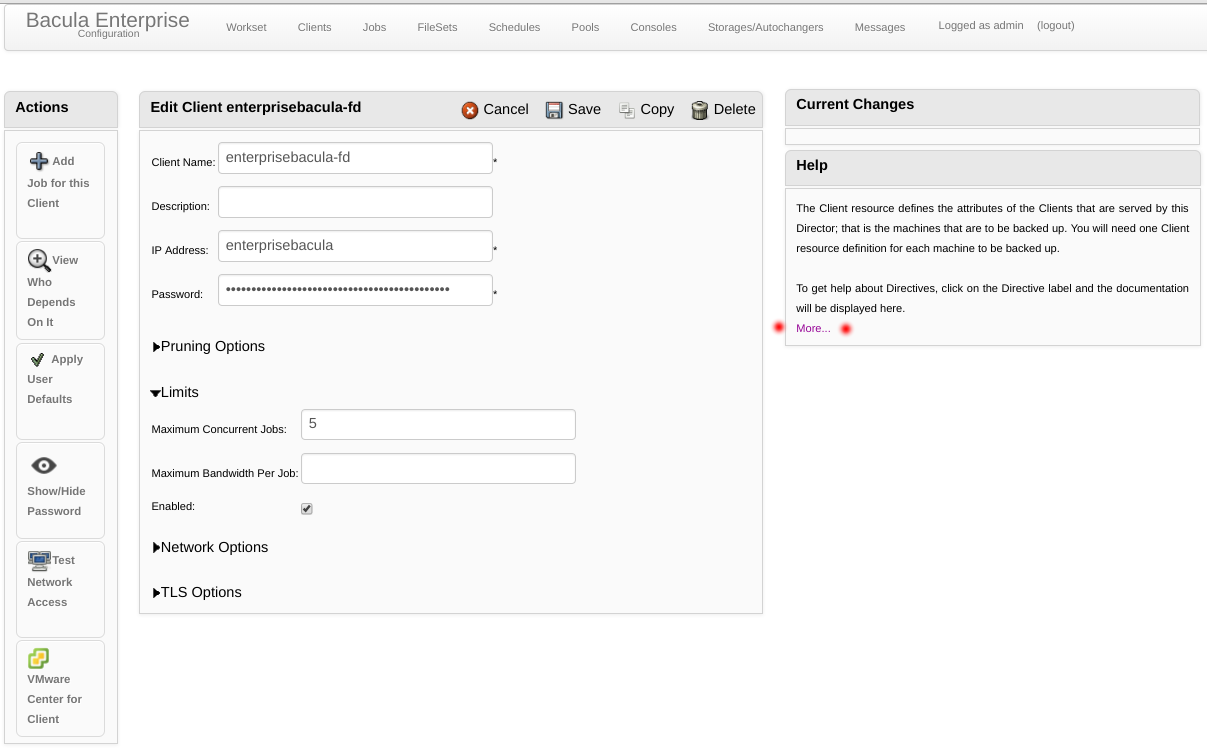Click the red Cancel icon
The width and height of the screenshot is (1207, 750).
[x=470, y=110]
